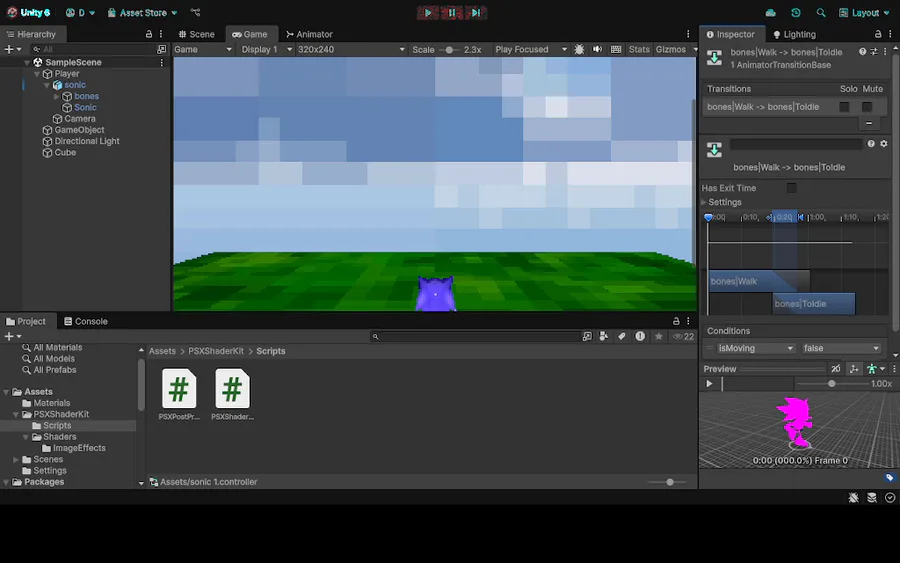Screen dimensions: 900x563
Task: Toggle the frame debugger bug icon
Action: 579,49
